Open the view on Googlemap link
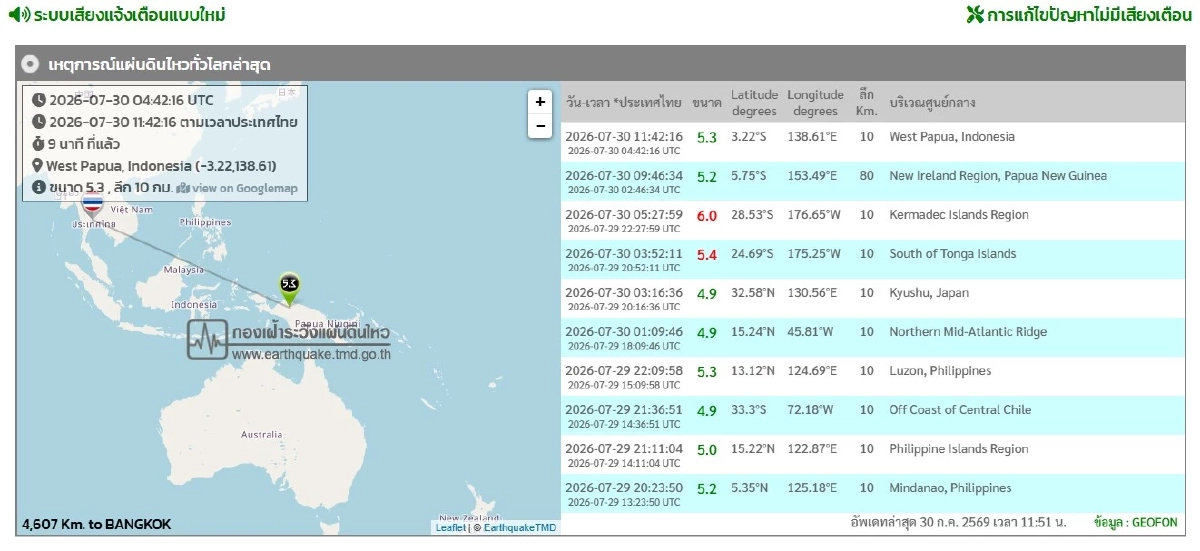The height and width of the screenshot is (551, 1200). tap(237, 188)
